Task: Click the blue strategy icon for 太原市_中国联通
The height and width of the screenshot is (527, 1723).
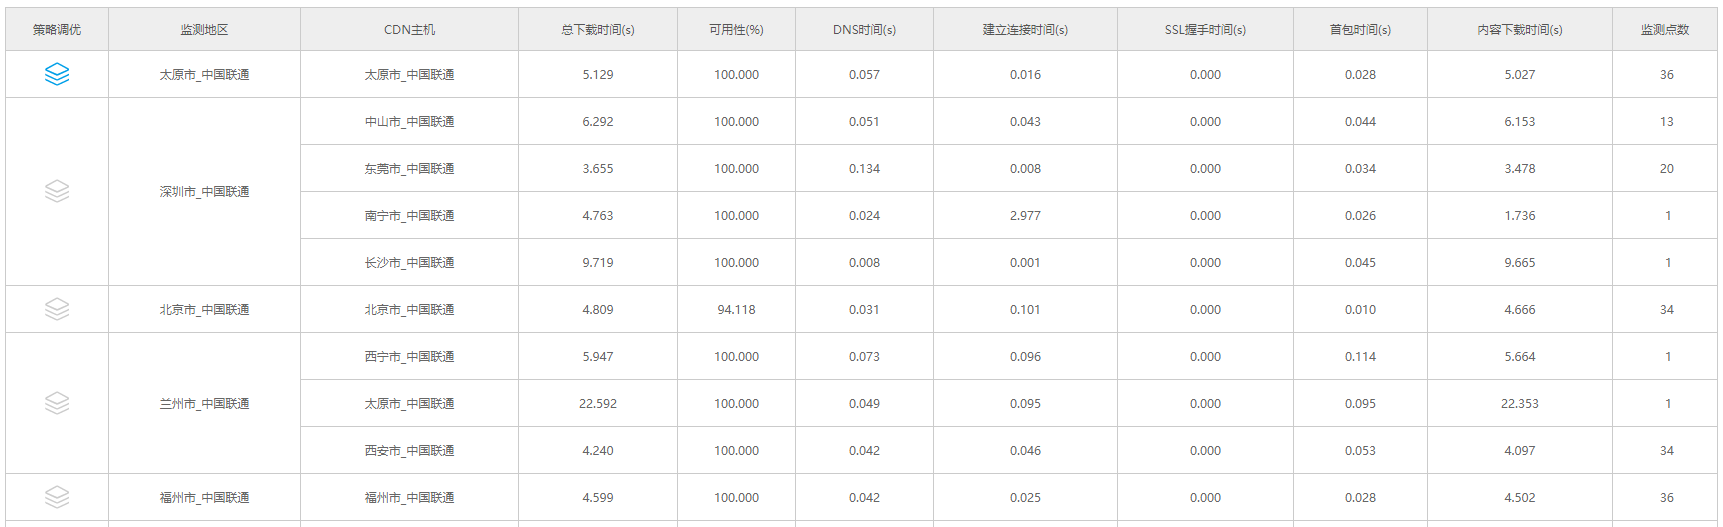Action: coord(57,74)
